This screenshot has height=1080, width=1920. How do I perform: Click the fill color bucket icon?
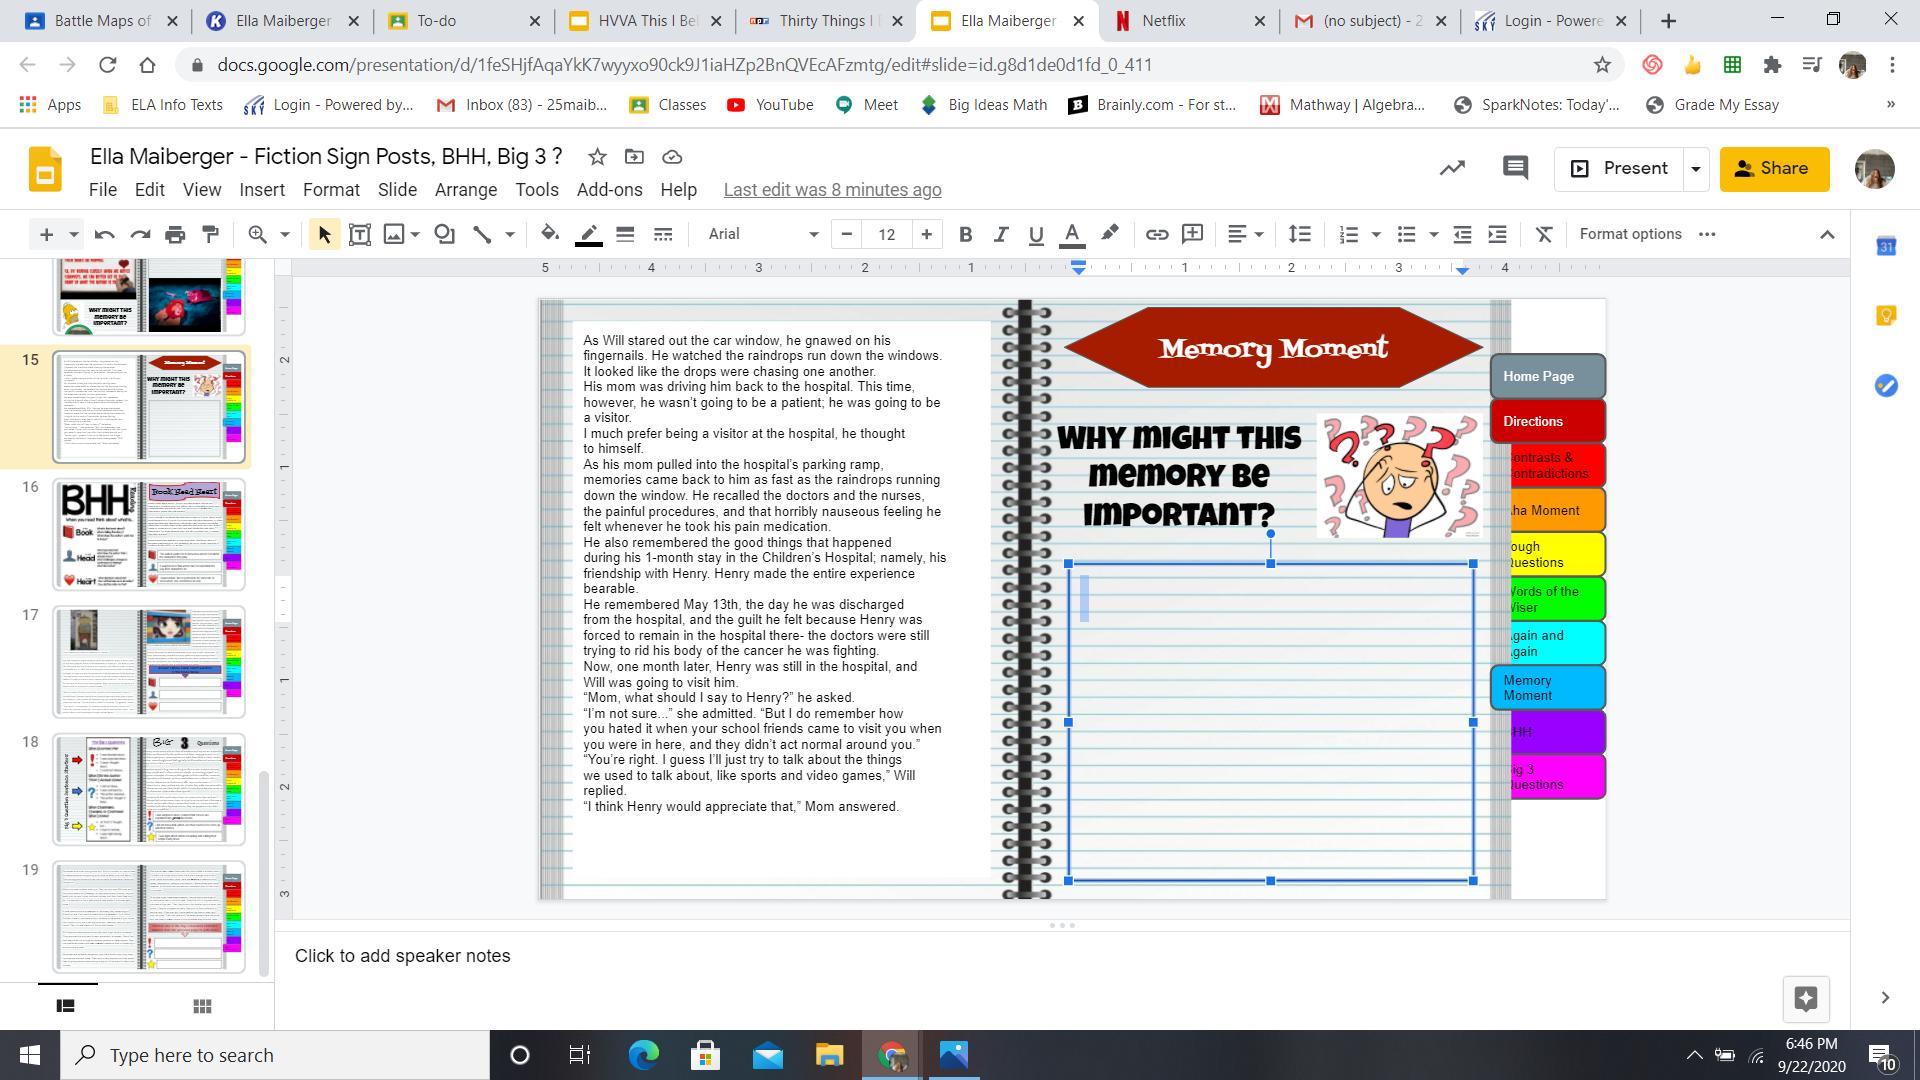click(x=549, y=234)
